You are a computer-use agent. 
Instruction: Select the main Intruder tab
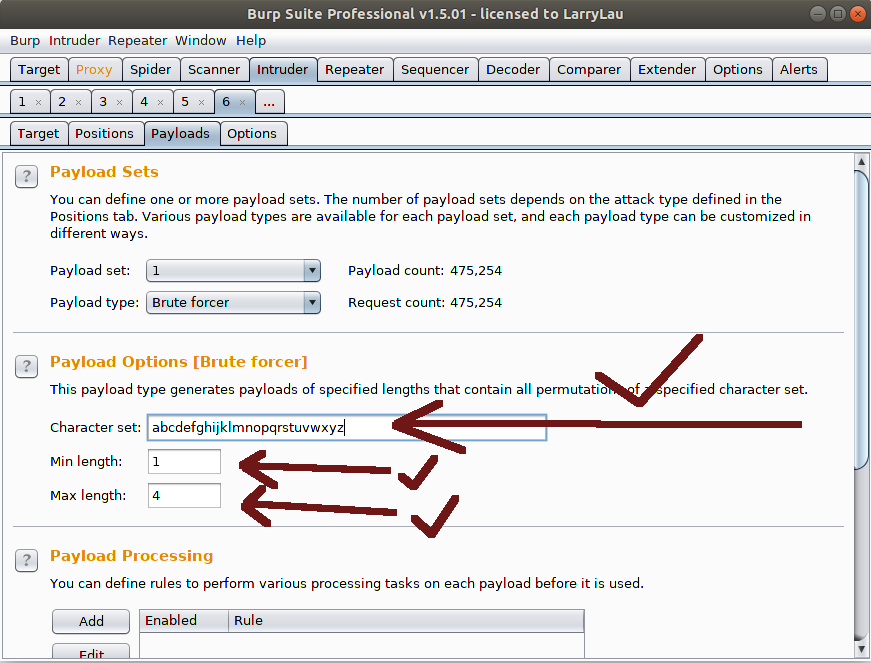coord(283,69)
